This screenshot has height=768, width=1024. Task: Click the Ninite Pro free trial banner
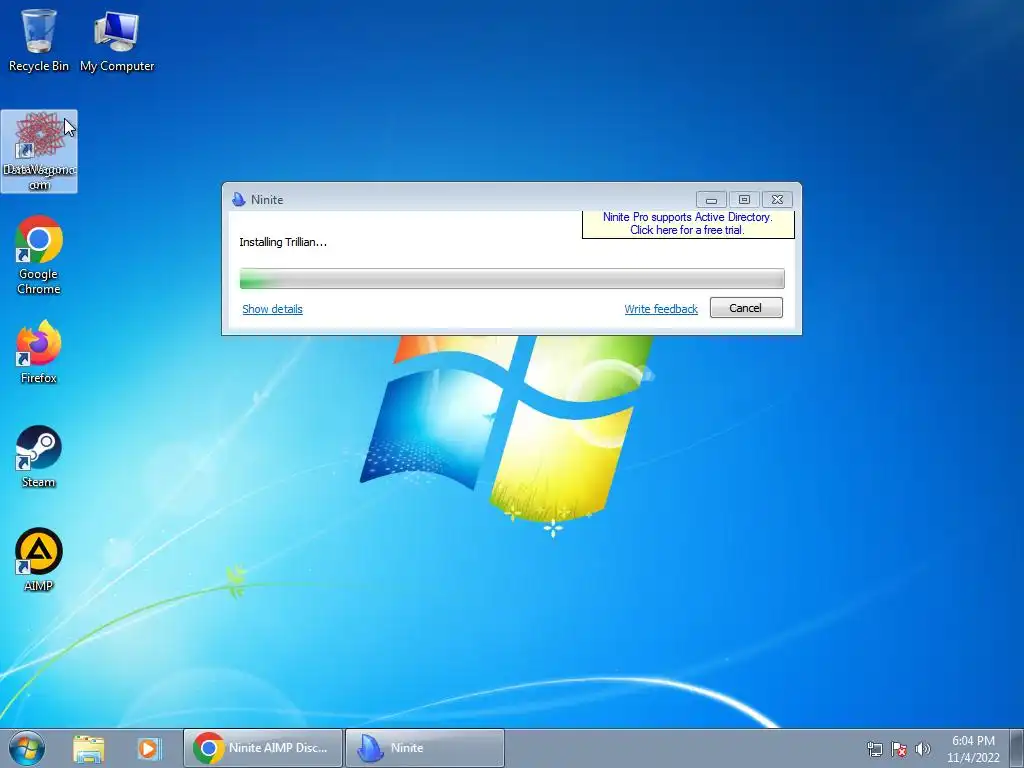688,223
